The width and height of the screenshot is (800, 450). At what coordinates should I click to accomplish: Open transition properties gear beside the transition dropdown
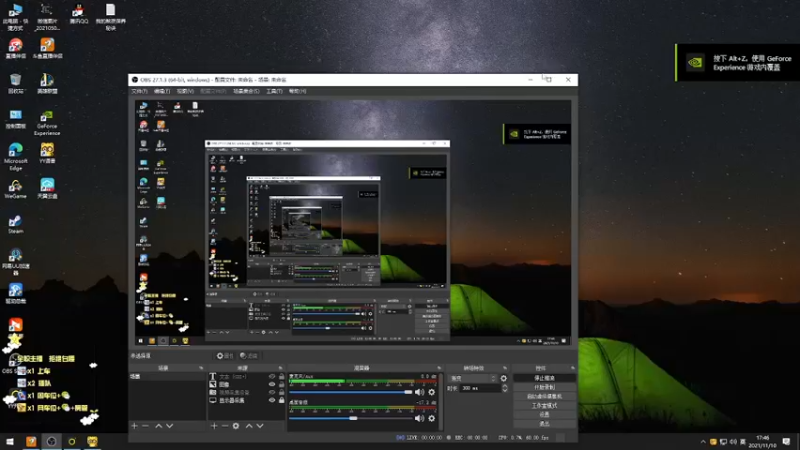click(x=504, y=378)
